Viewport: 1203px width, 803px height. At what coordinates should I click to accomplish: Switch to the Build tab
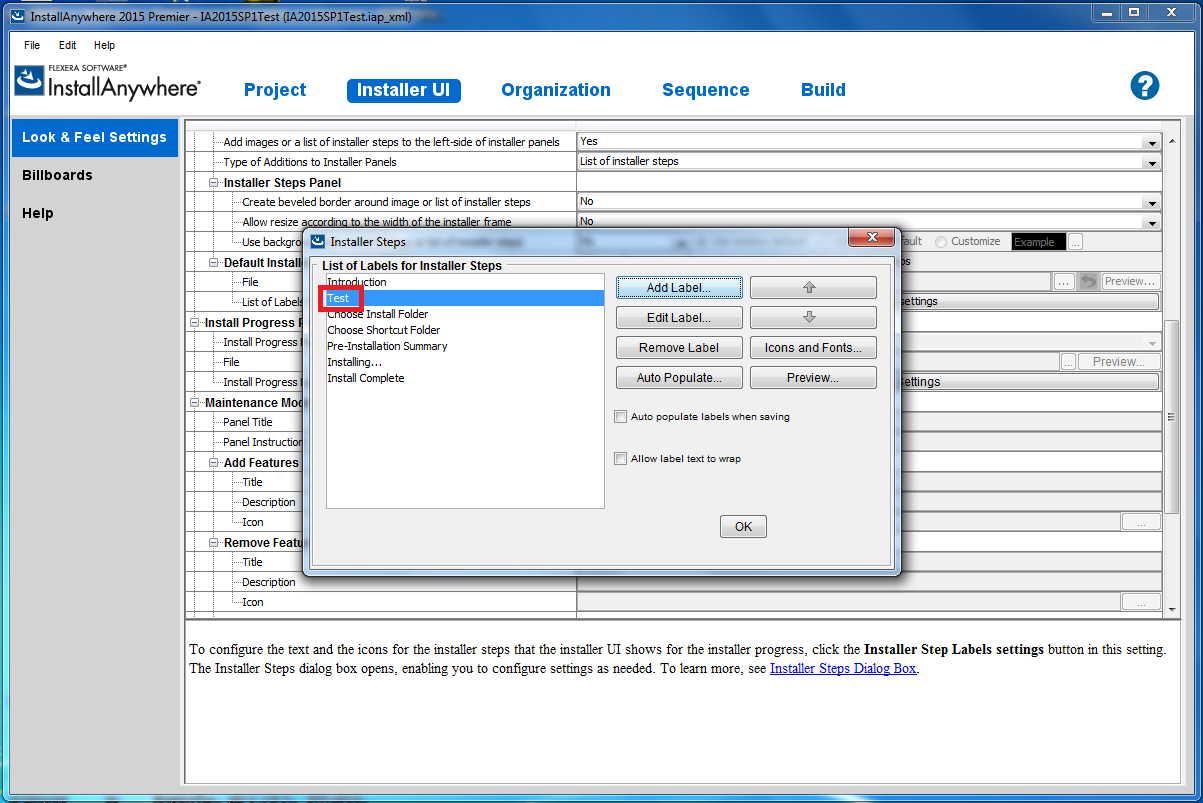(x=824, y=90)
